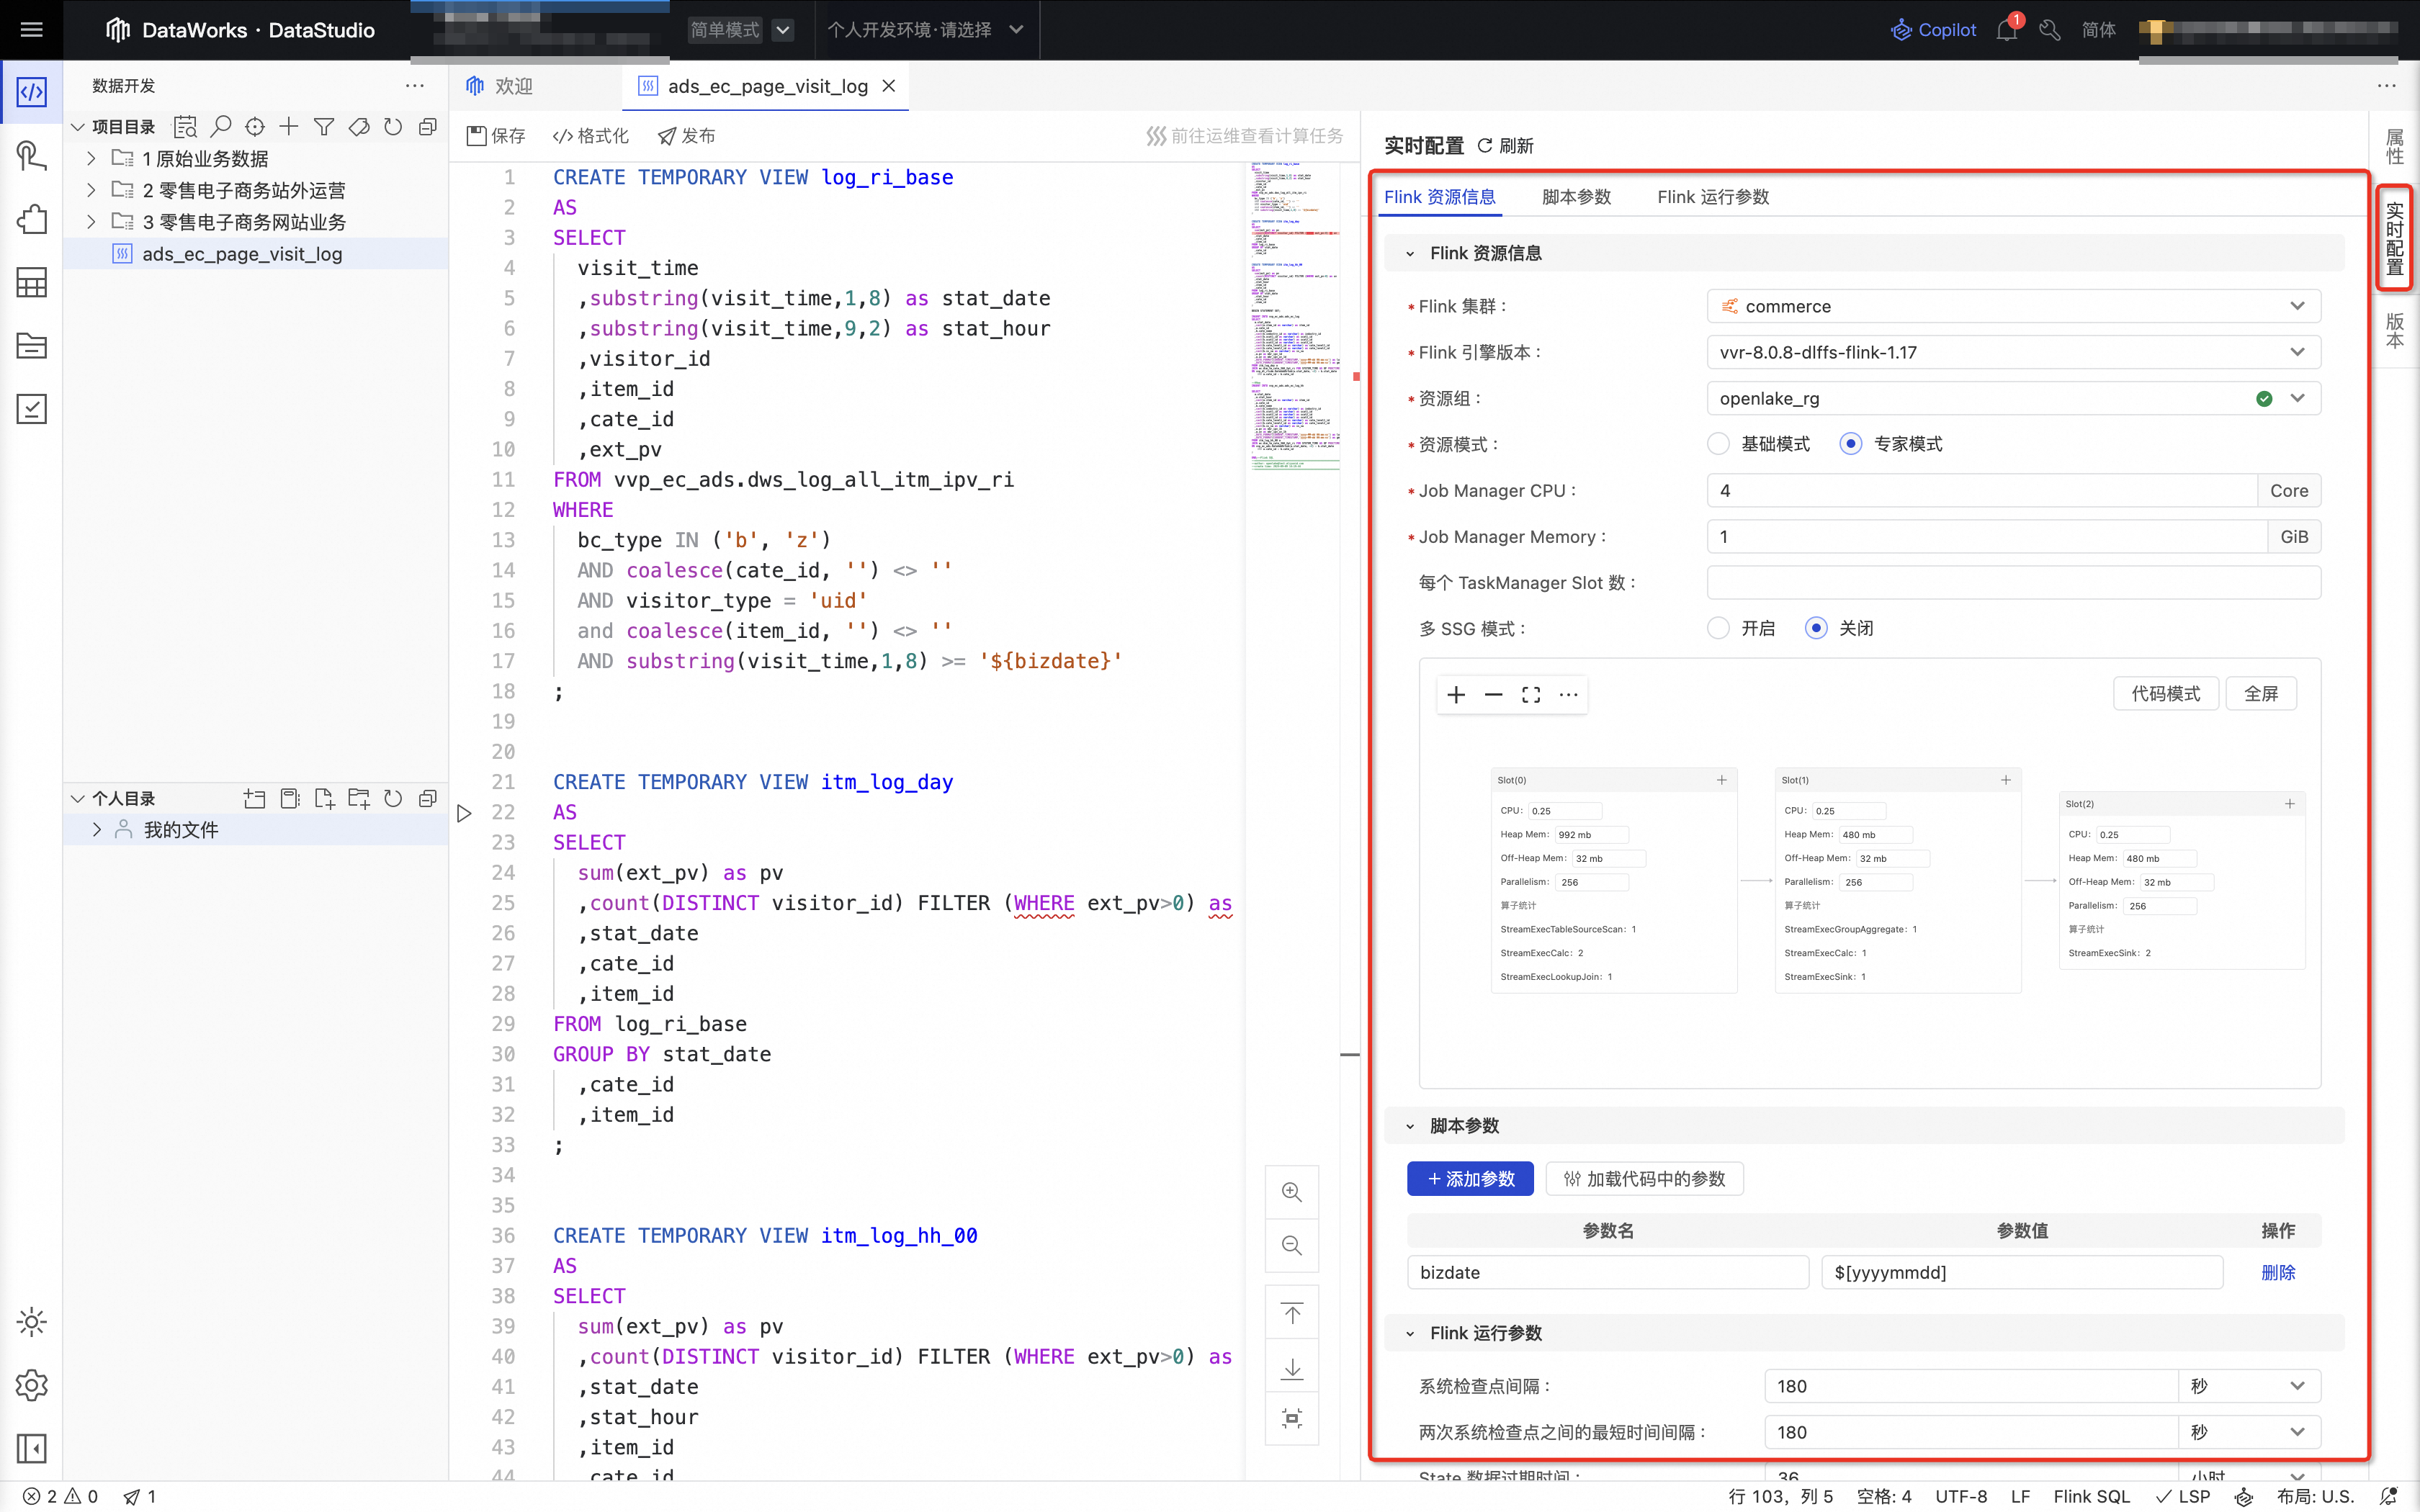Open the 实时配置 side tab

click(2395, 238)
